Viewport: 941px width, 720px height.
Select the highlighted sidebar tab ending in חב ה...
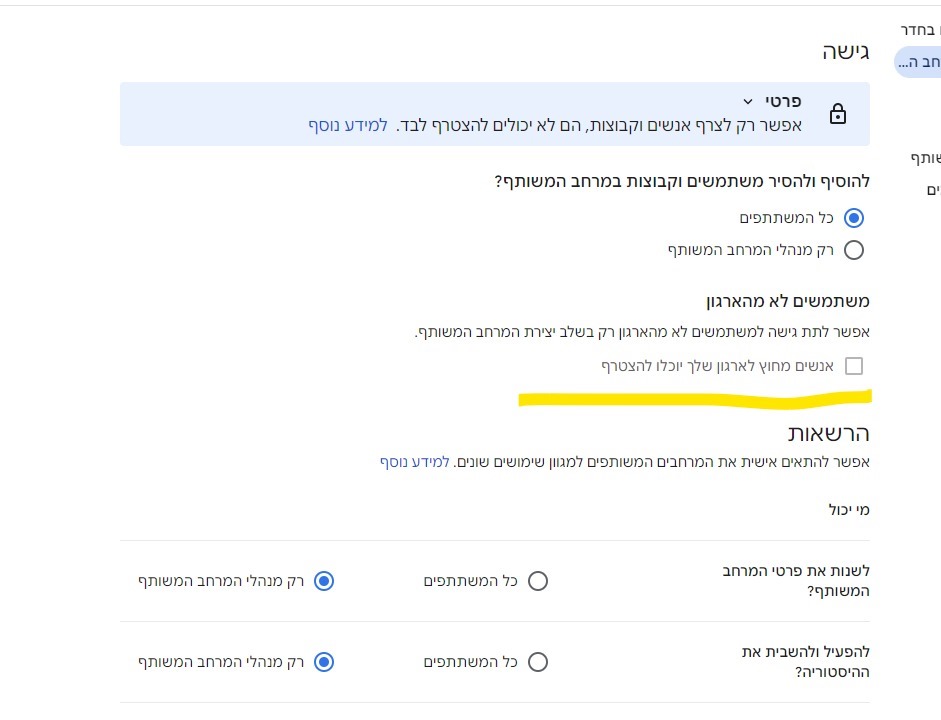tap(918, 62)
